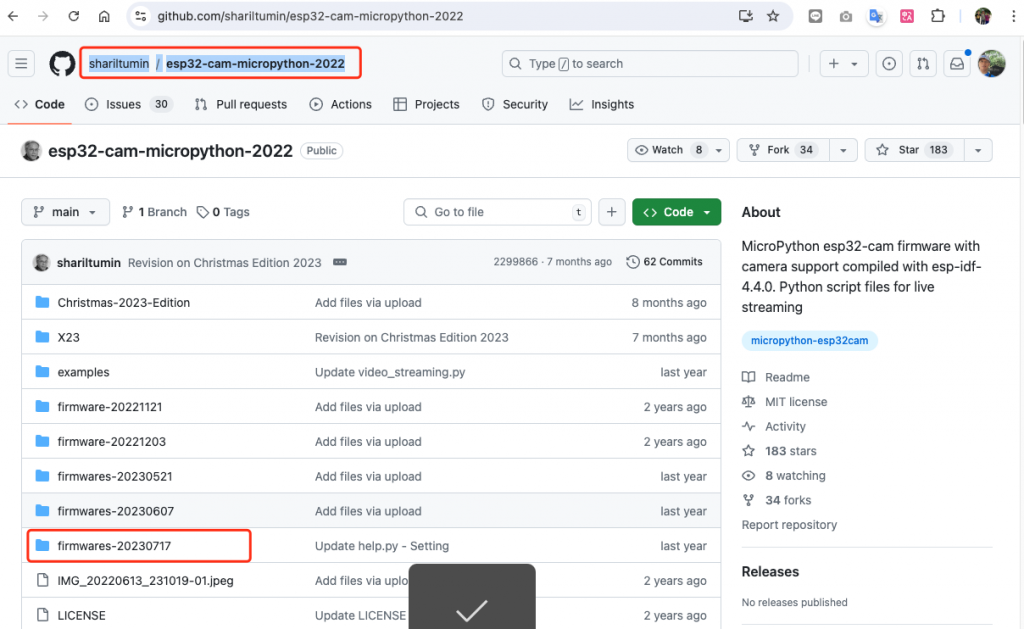Open the firmwares-20230717 folder

(114, 545)
